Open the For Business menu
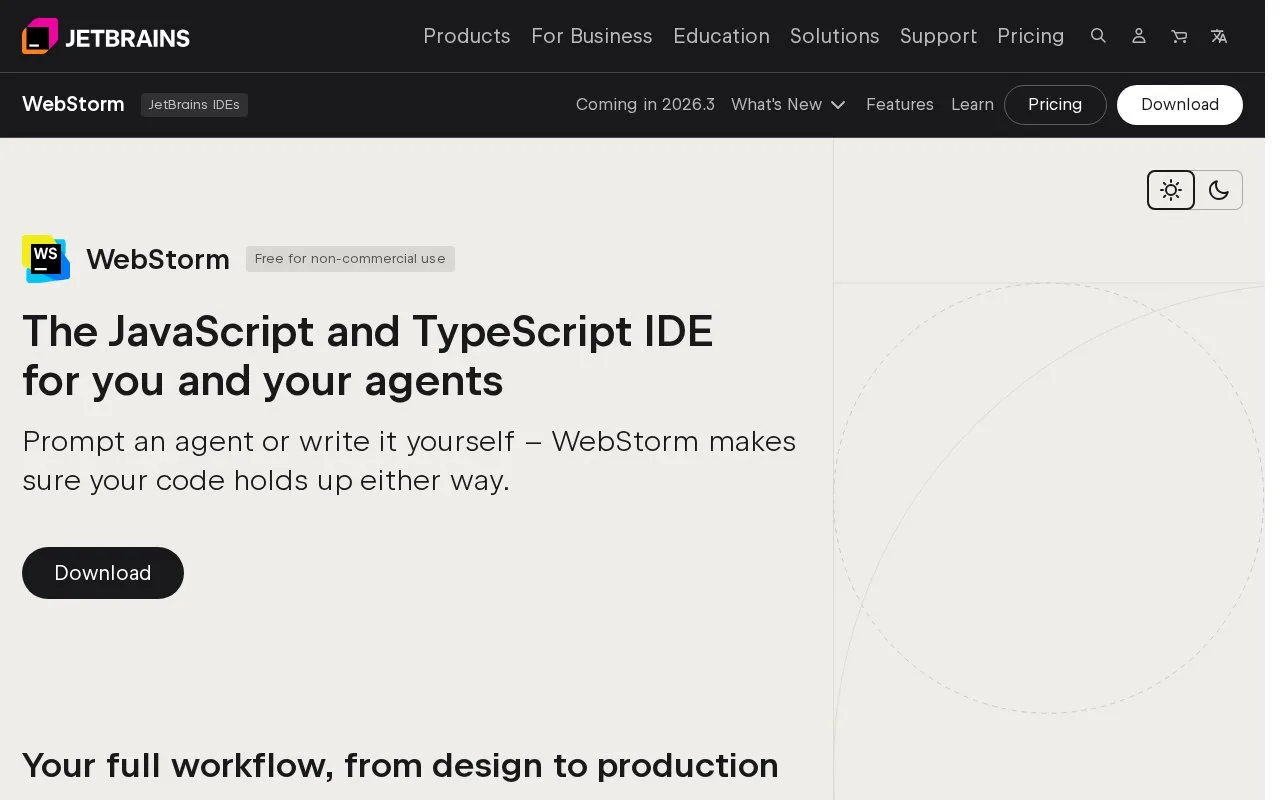Viewport: 1280px width, 800px height. [592, 36]
